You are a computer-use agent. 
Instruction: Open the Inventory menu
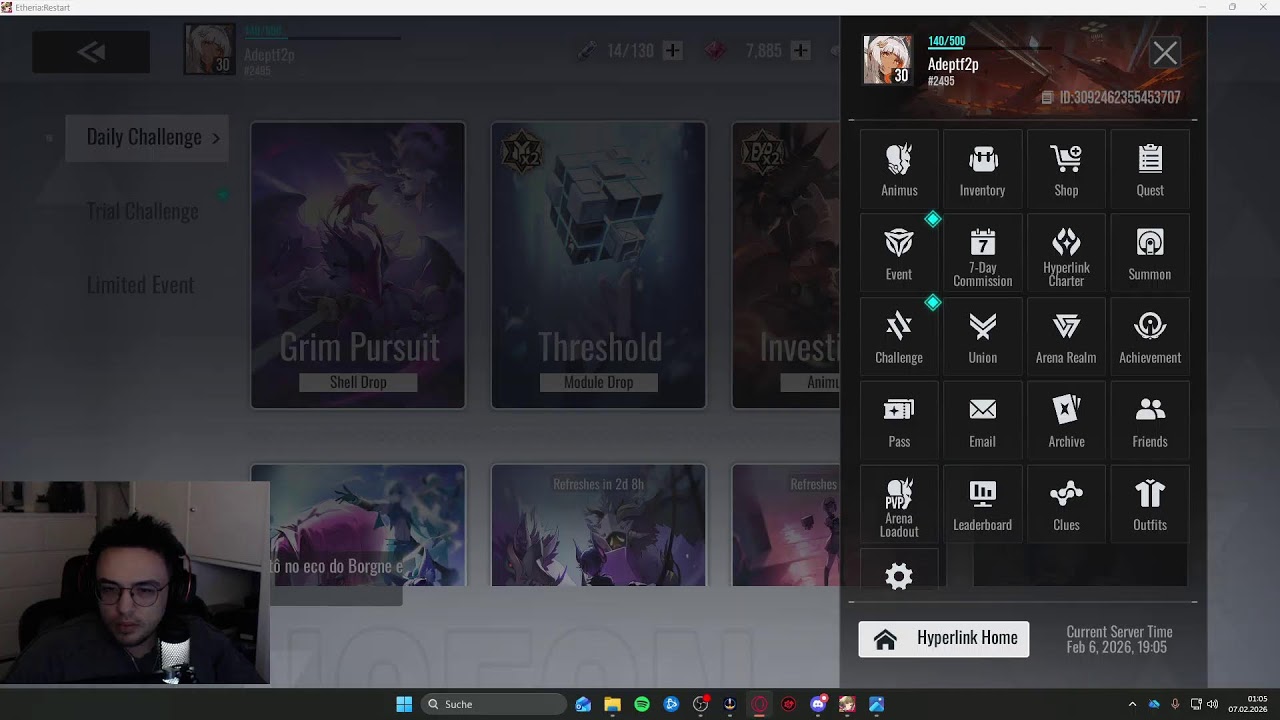point(982,169)
